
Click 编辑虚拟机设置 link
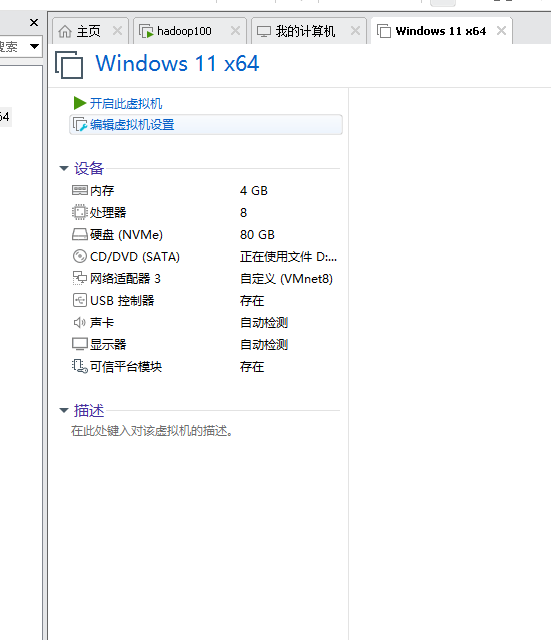click(132, 124)
